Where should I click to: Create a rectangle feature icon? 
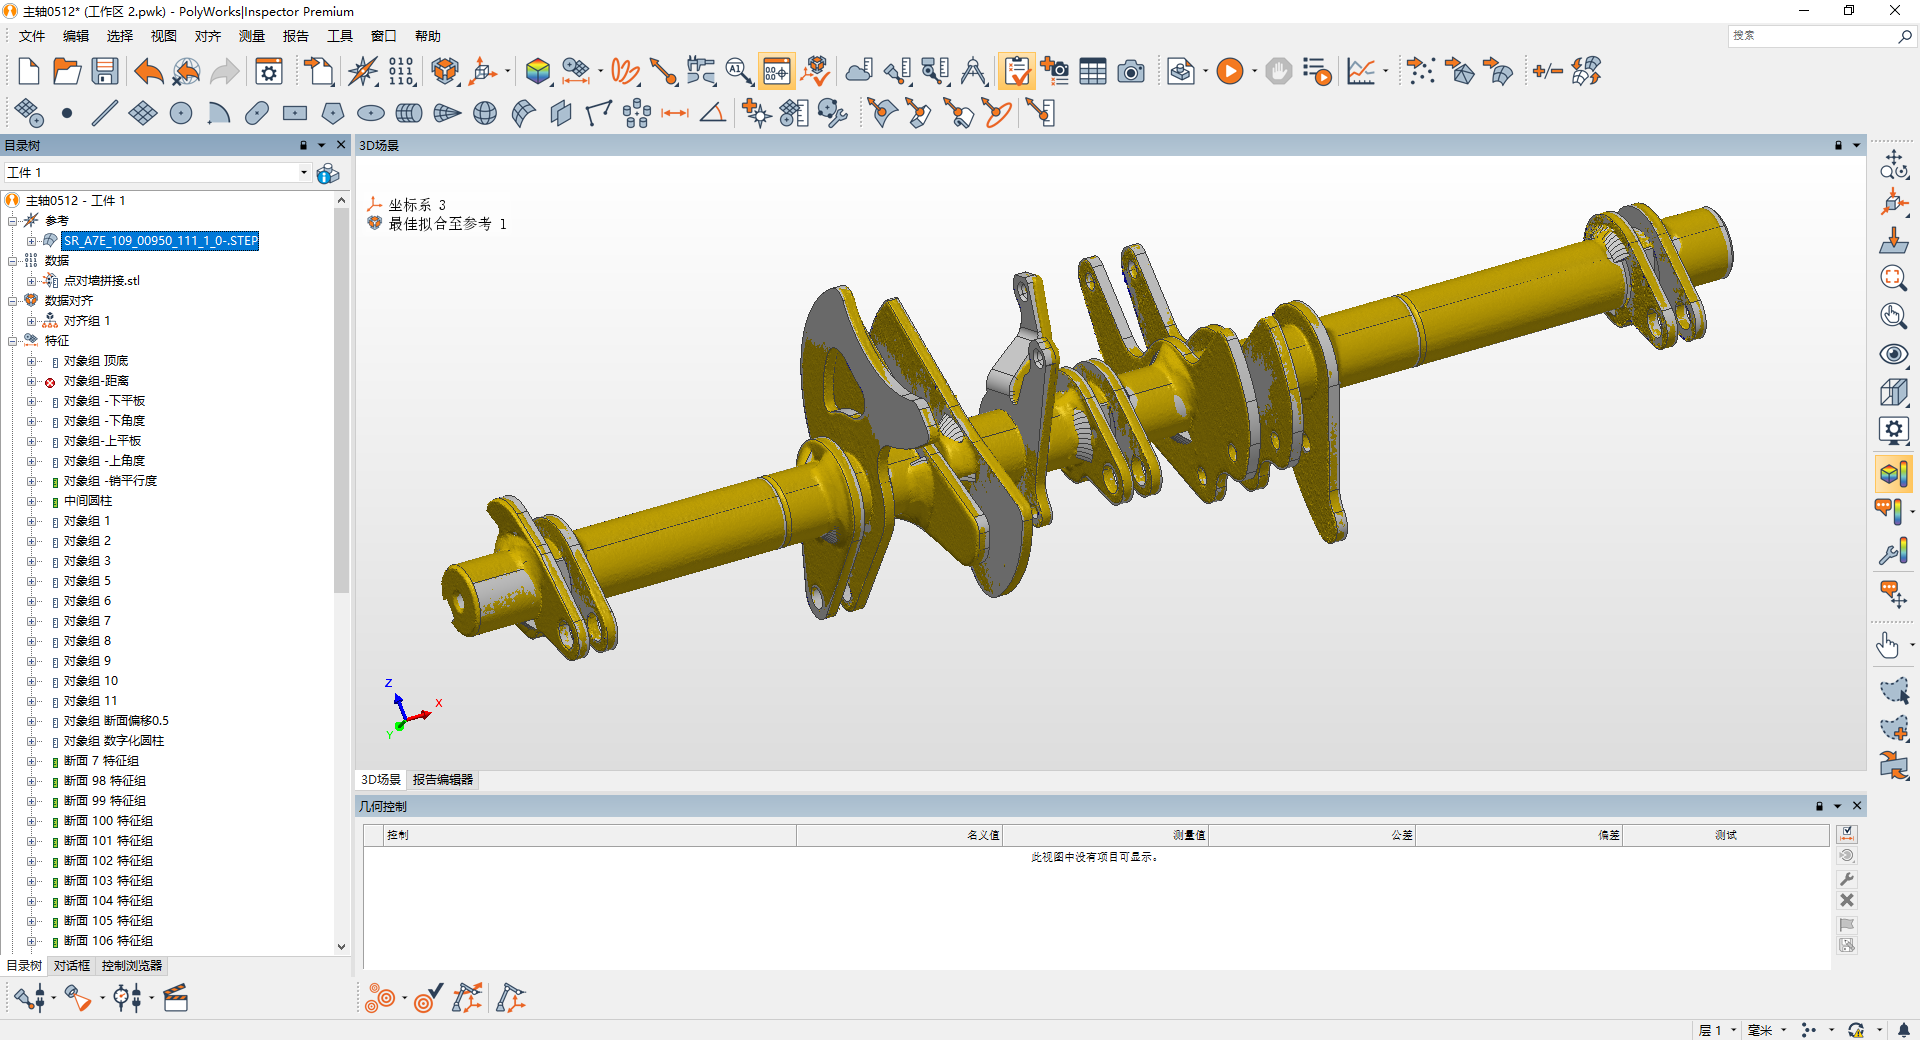coord(295,114)
